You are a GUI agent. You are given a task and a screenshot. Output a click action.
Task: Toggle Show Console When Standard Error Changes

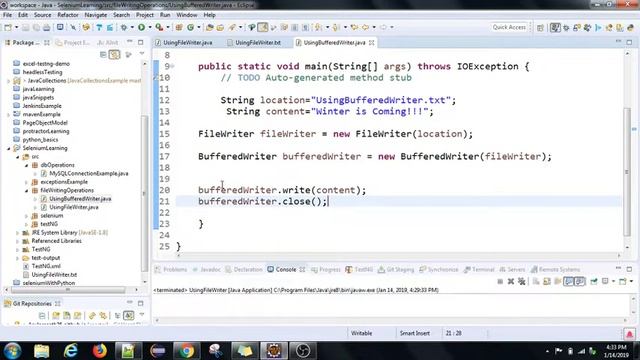(x=580, y=282)
